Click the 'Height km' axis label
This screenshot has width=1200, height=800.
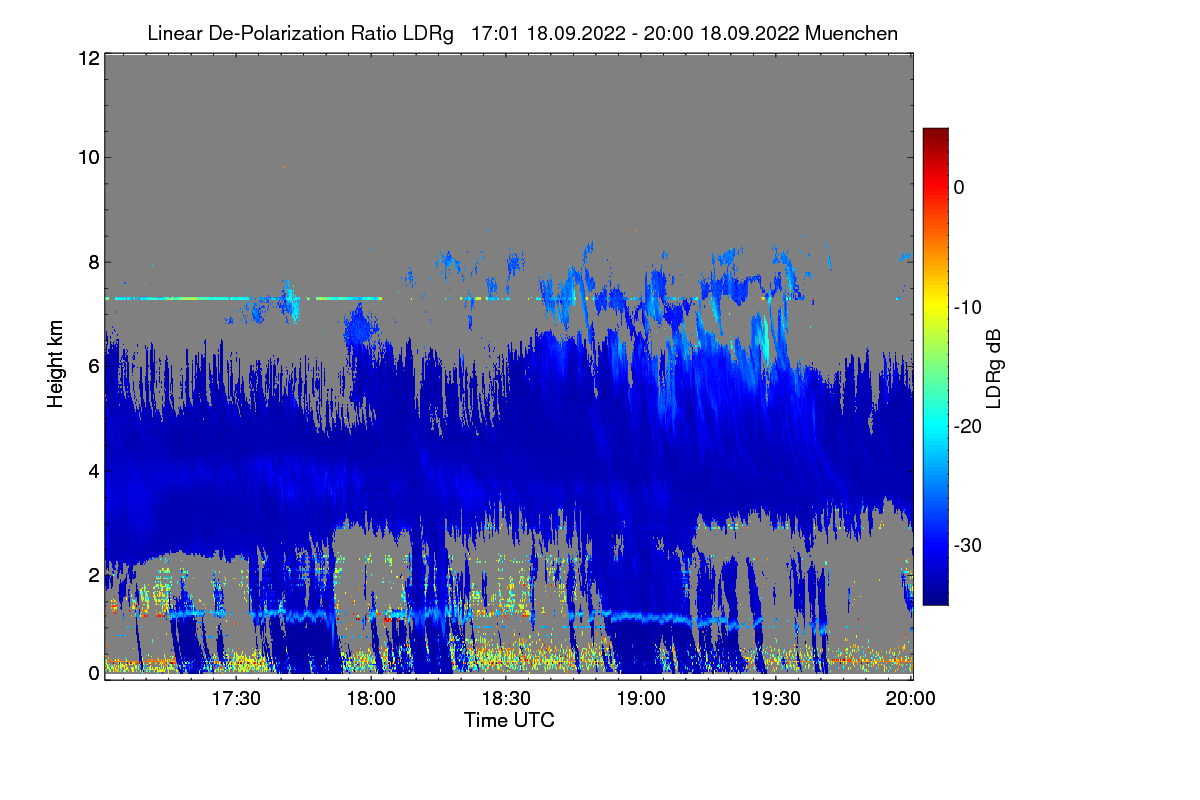coord(57,366)
